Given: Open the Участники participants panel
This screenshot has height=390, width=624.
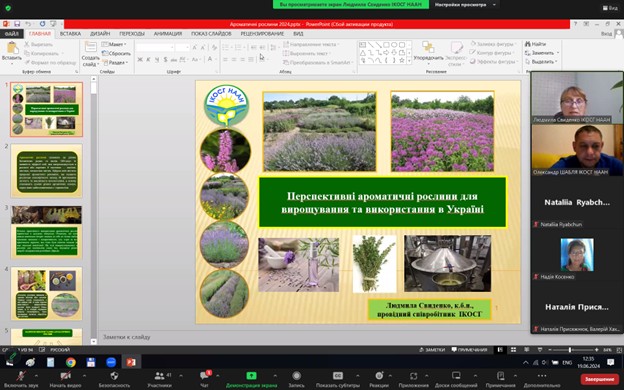Looking at the screenshot, I should tap(159, 379).
